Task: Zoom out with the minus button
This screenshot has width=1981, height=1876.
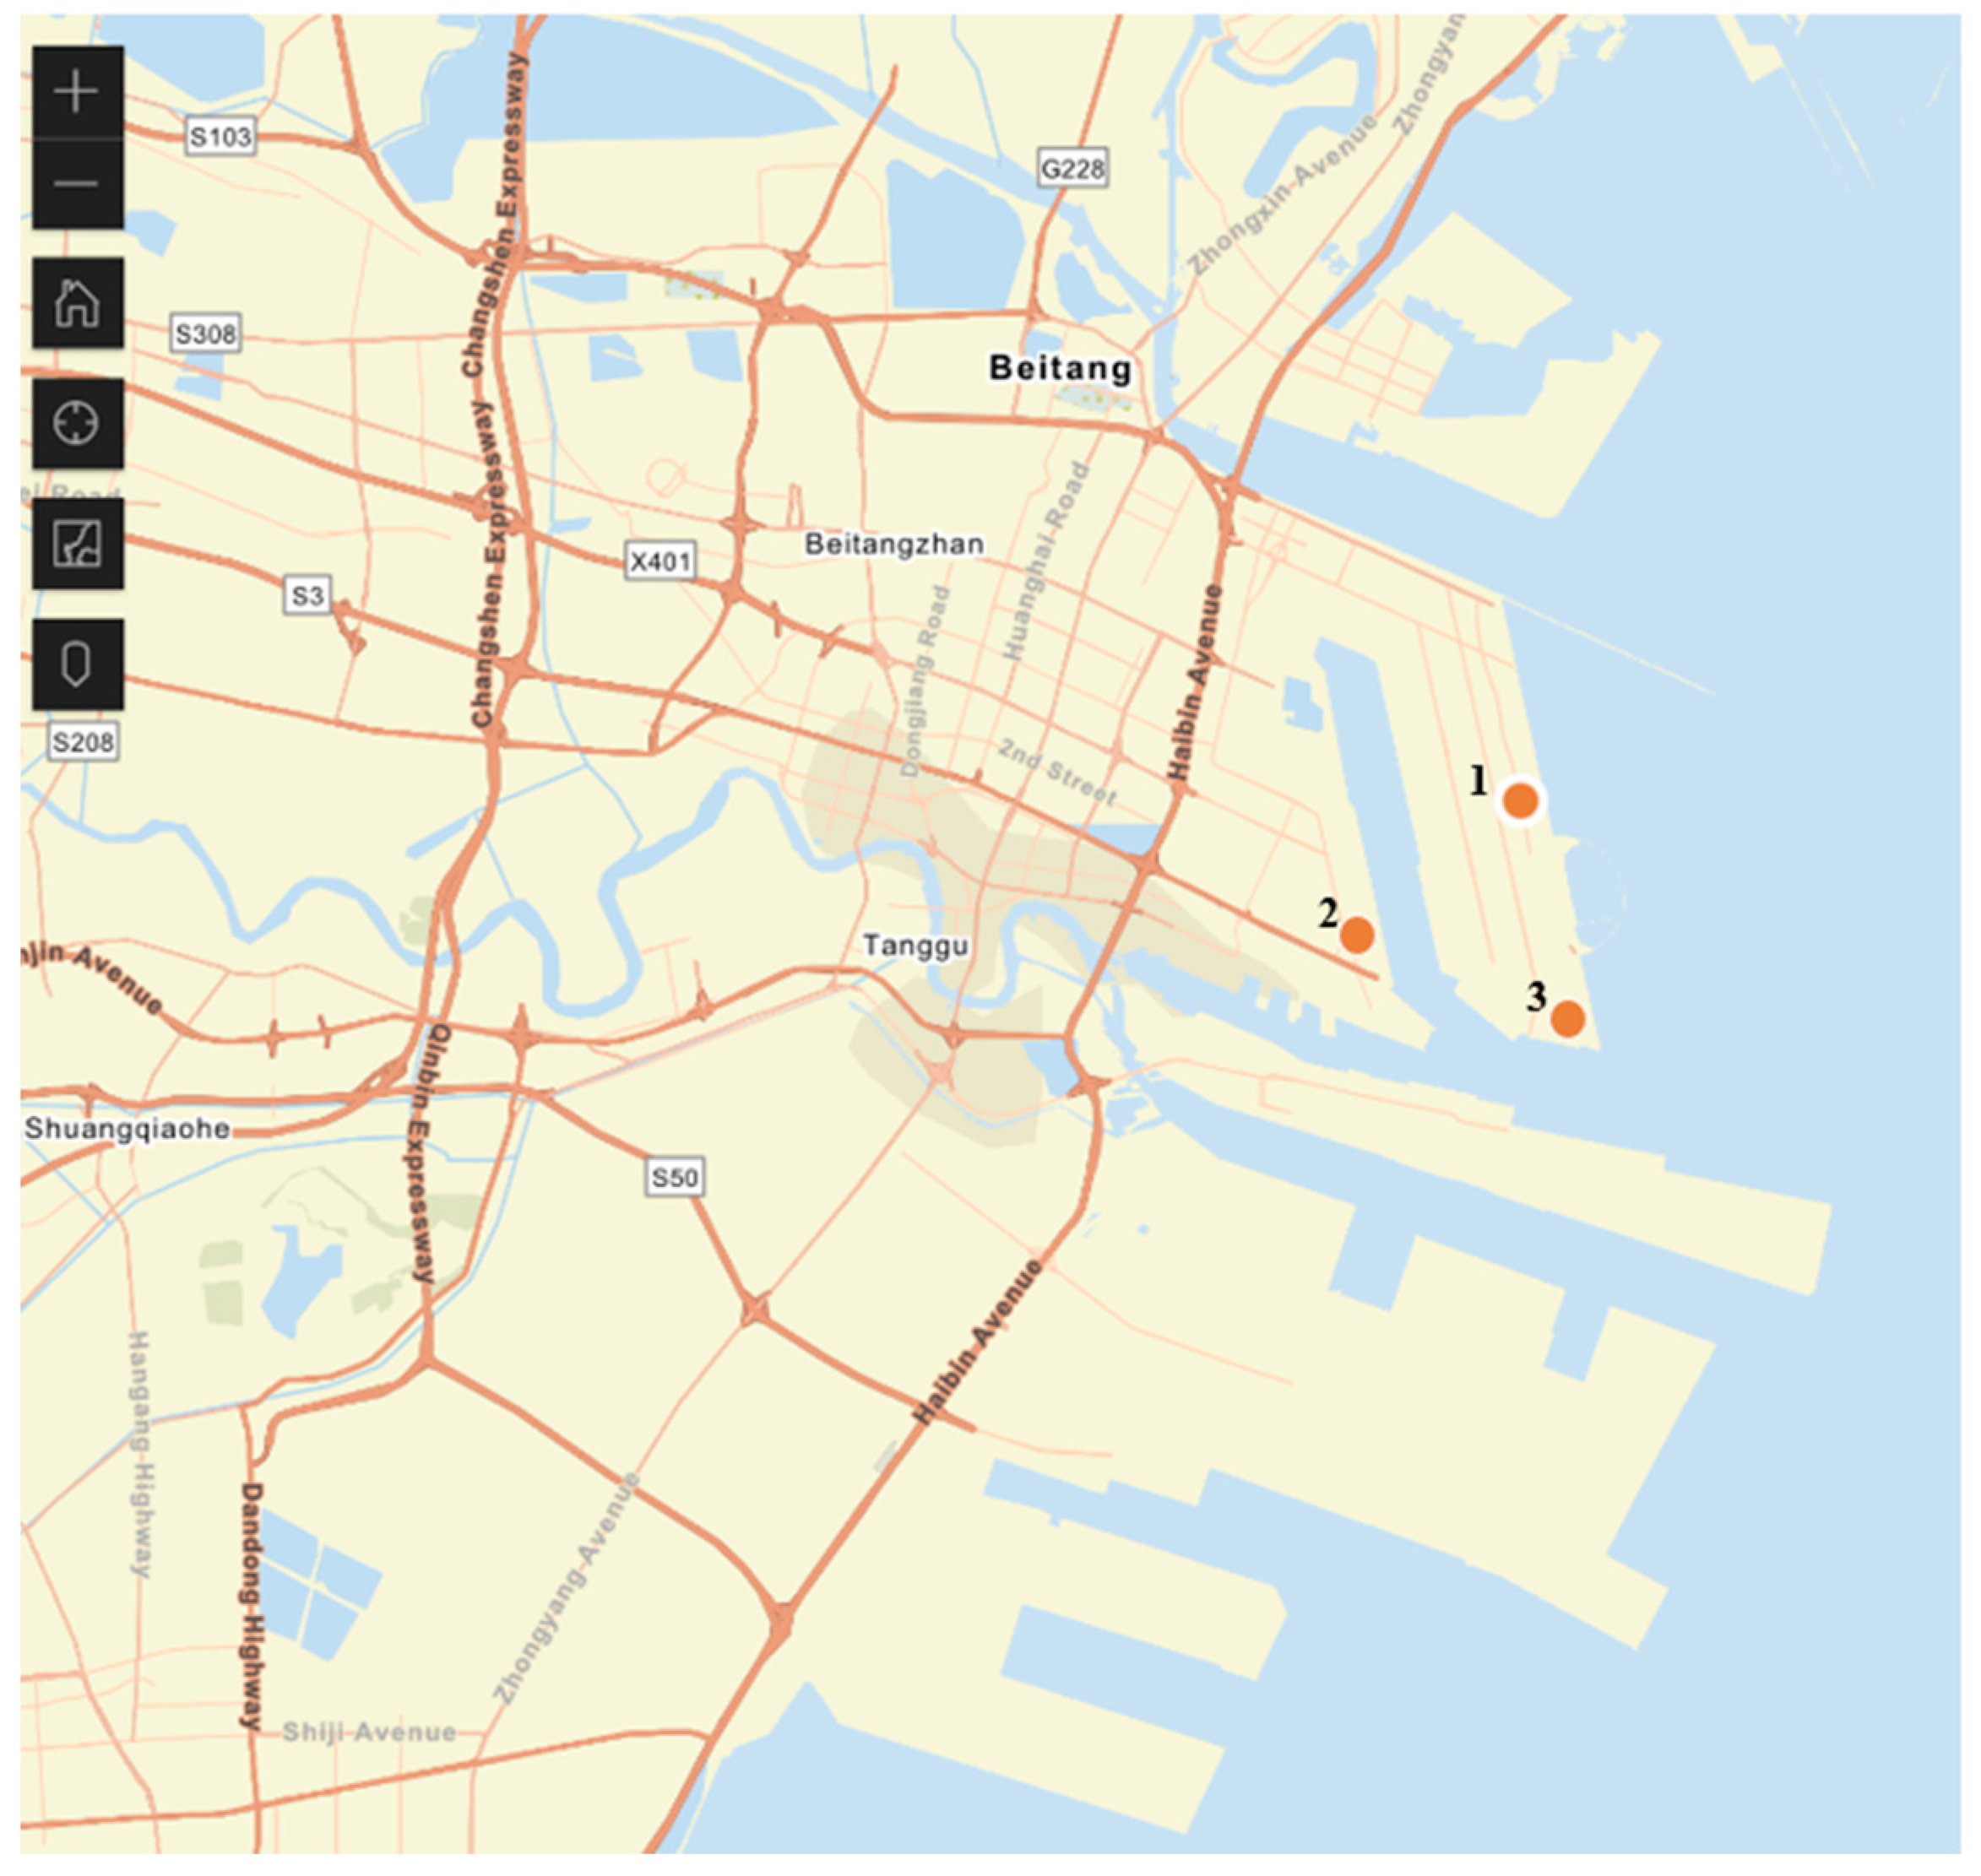Action: [x=77, y=184]
